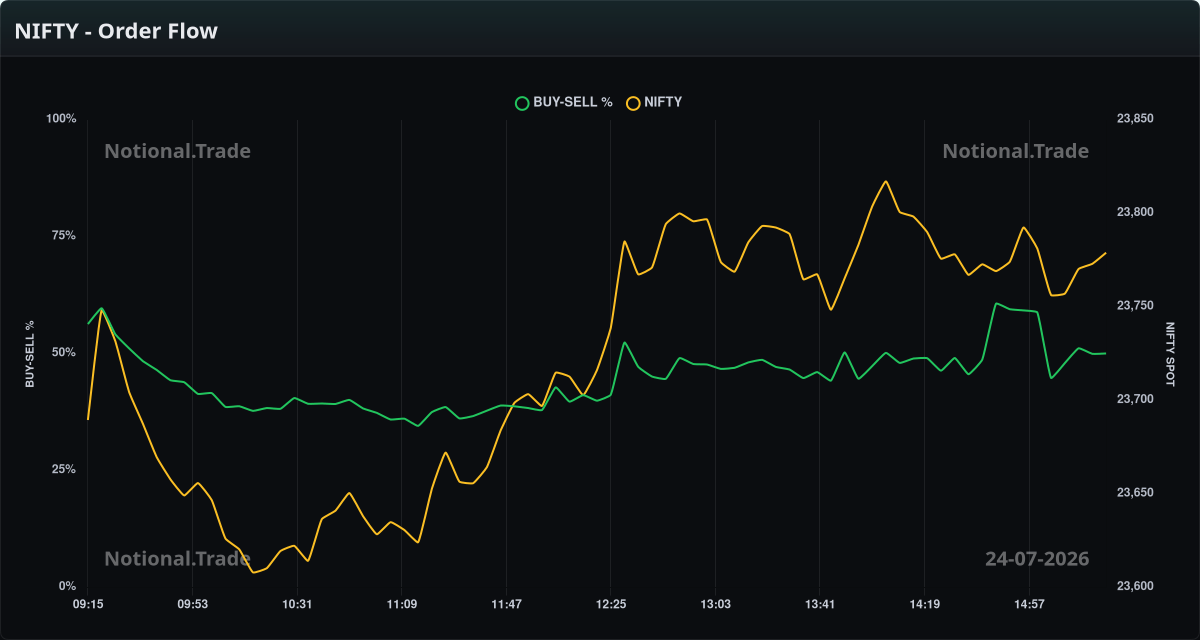The width and height of the screenshot is (1200, 640).
Task: Click the 13:03 time axis label
Action: point(715,604)
